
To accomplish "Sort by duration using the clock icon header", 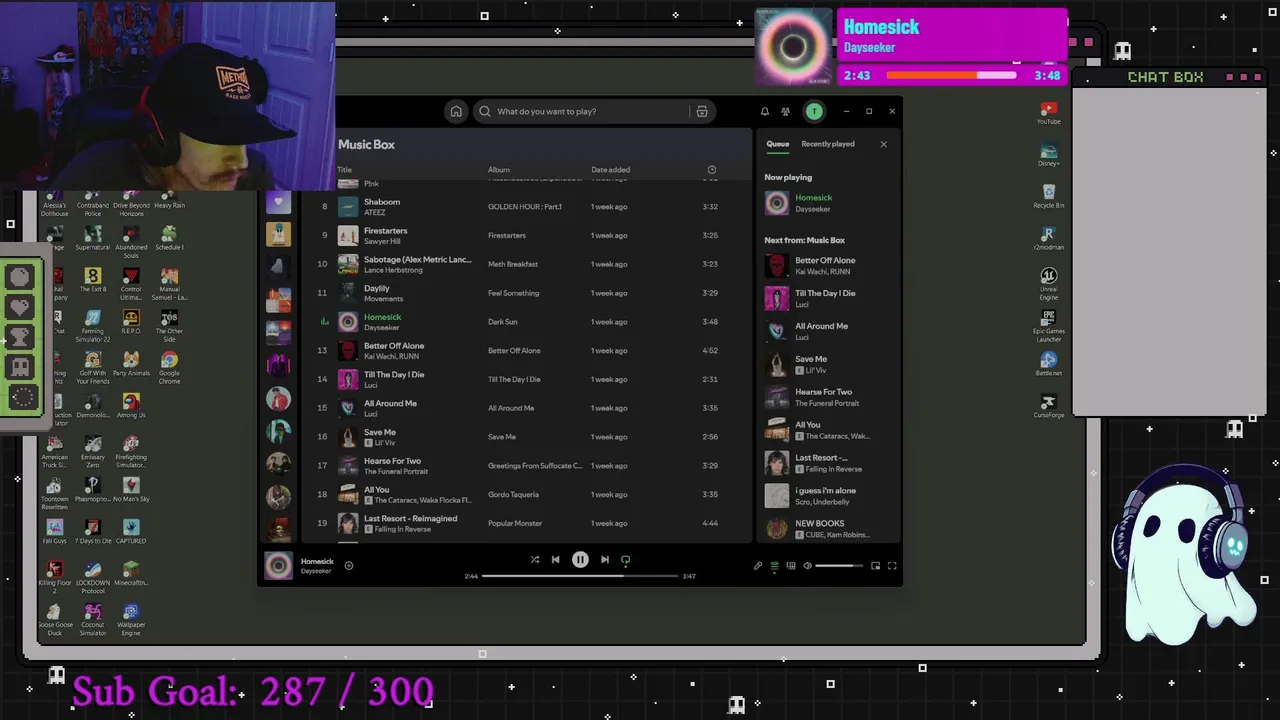I will 712,170.
